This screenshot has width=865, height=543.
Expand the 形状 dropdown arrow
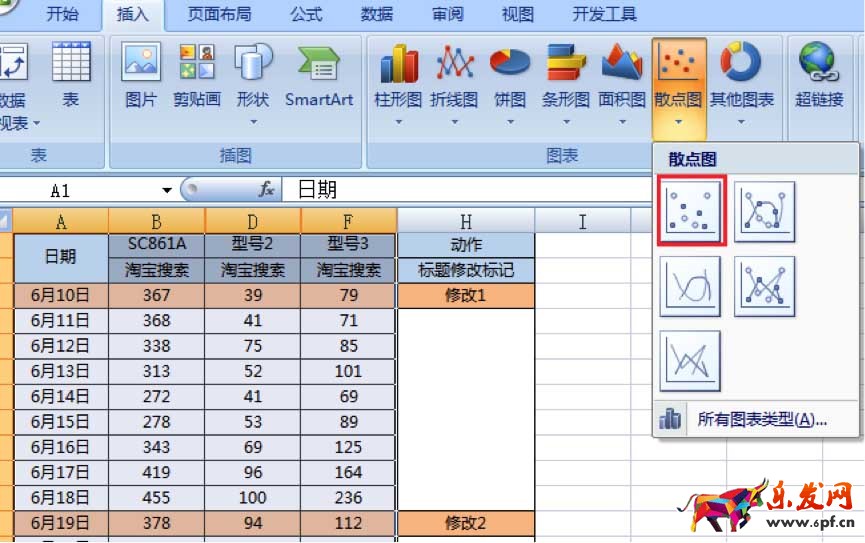click(253, 122)
